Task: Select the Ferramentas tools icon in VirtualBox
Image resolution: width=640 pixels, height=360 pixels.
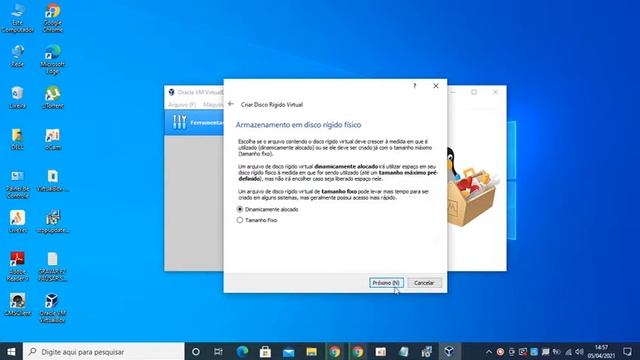Action: [x=179, y=122]
